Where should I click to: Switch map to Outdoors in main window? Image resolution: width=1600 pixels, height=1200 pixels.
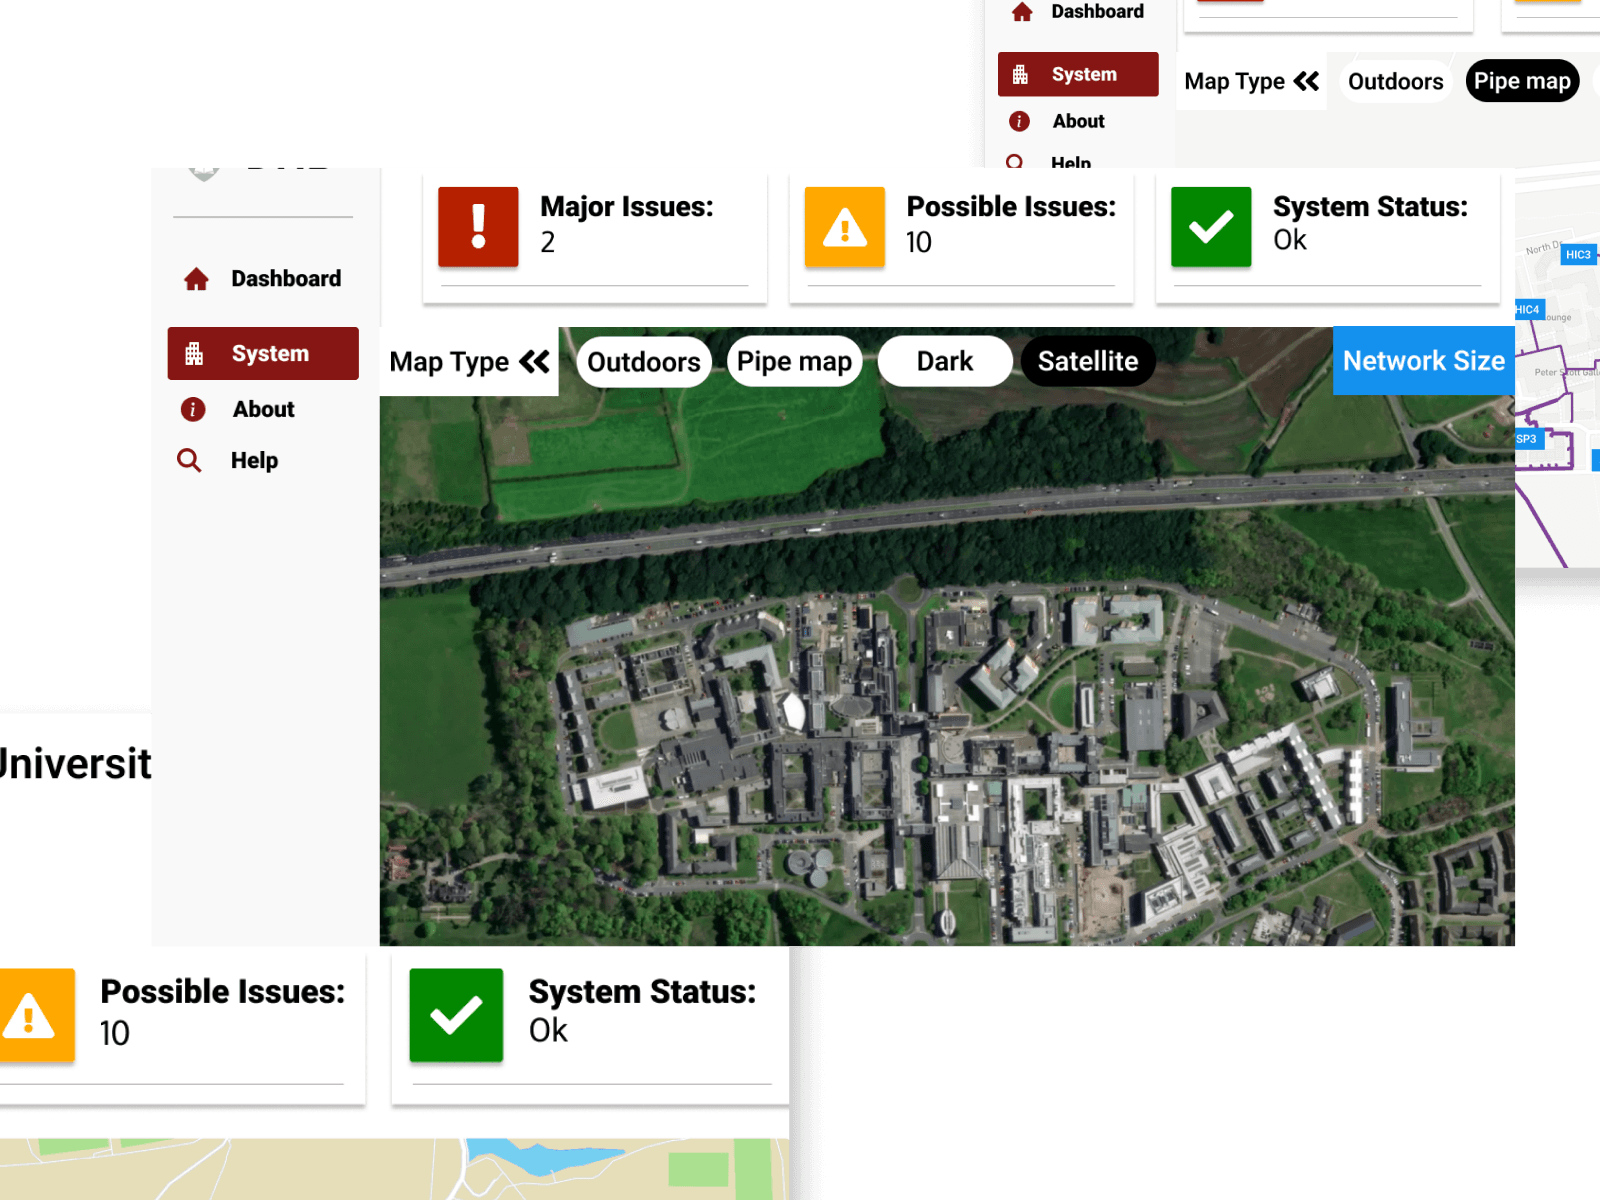click(644, 361)
